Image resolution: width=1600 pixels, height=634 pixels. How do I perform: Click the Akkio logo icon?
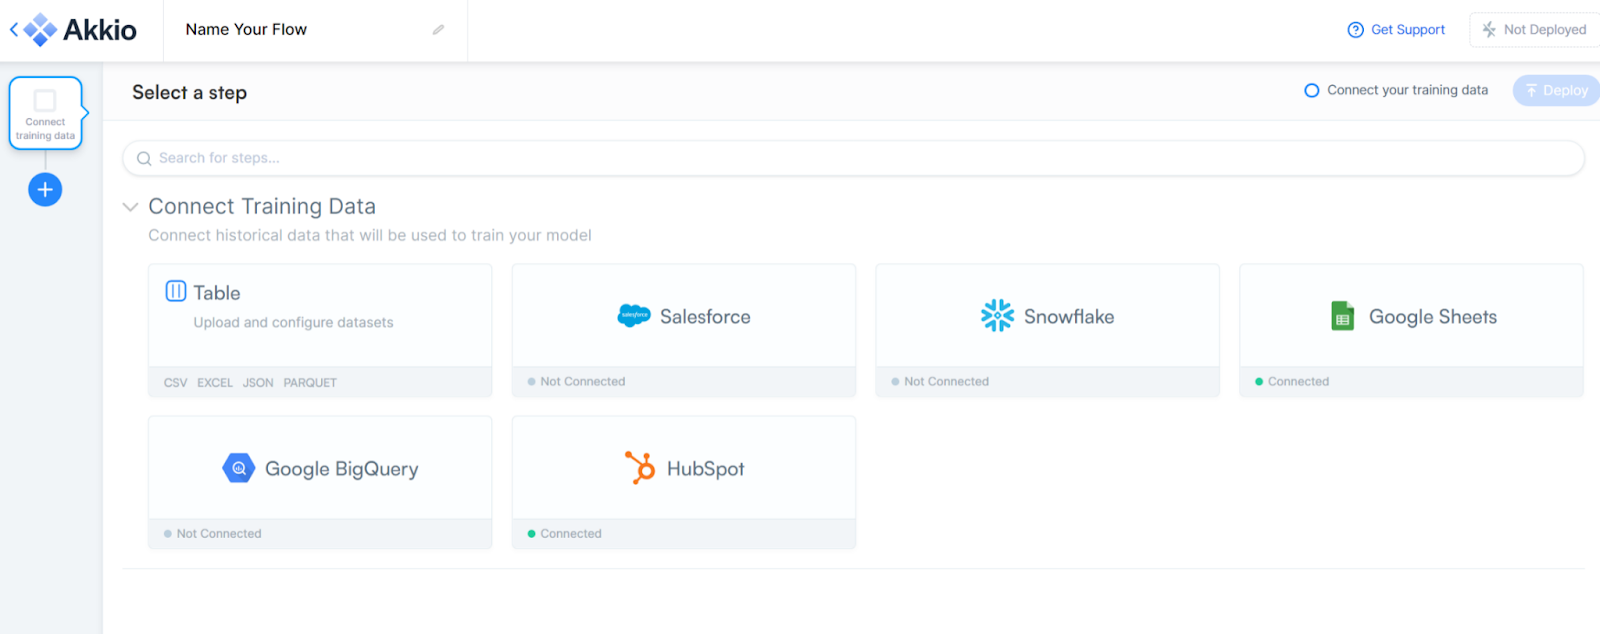tap(40, 30)
